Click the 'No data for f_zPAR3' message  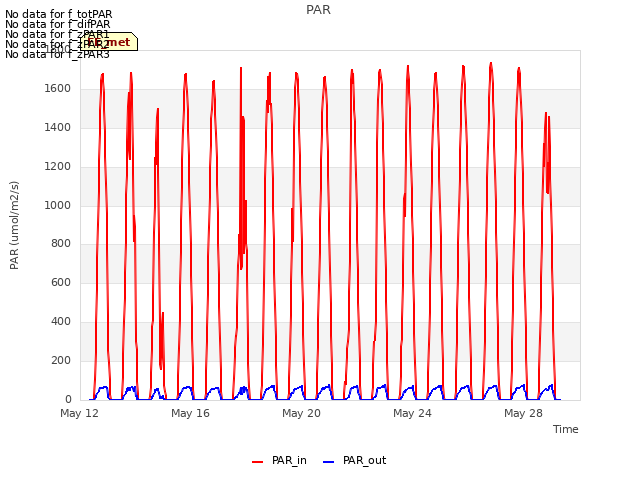(57, 54)
